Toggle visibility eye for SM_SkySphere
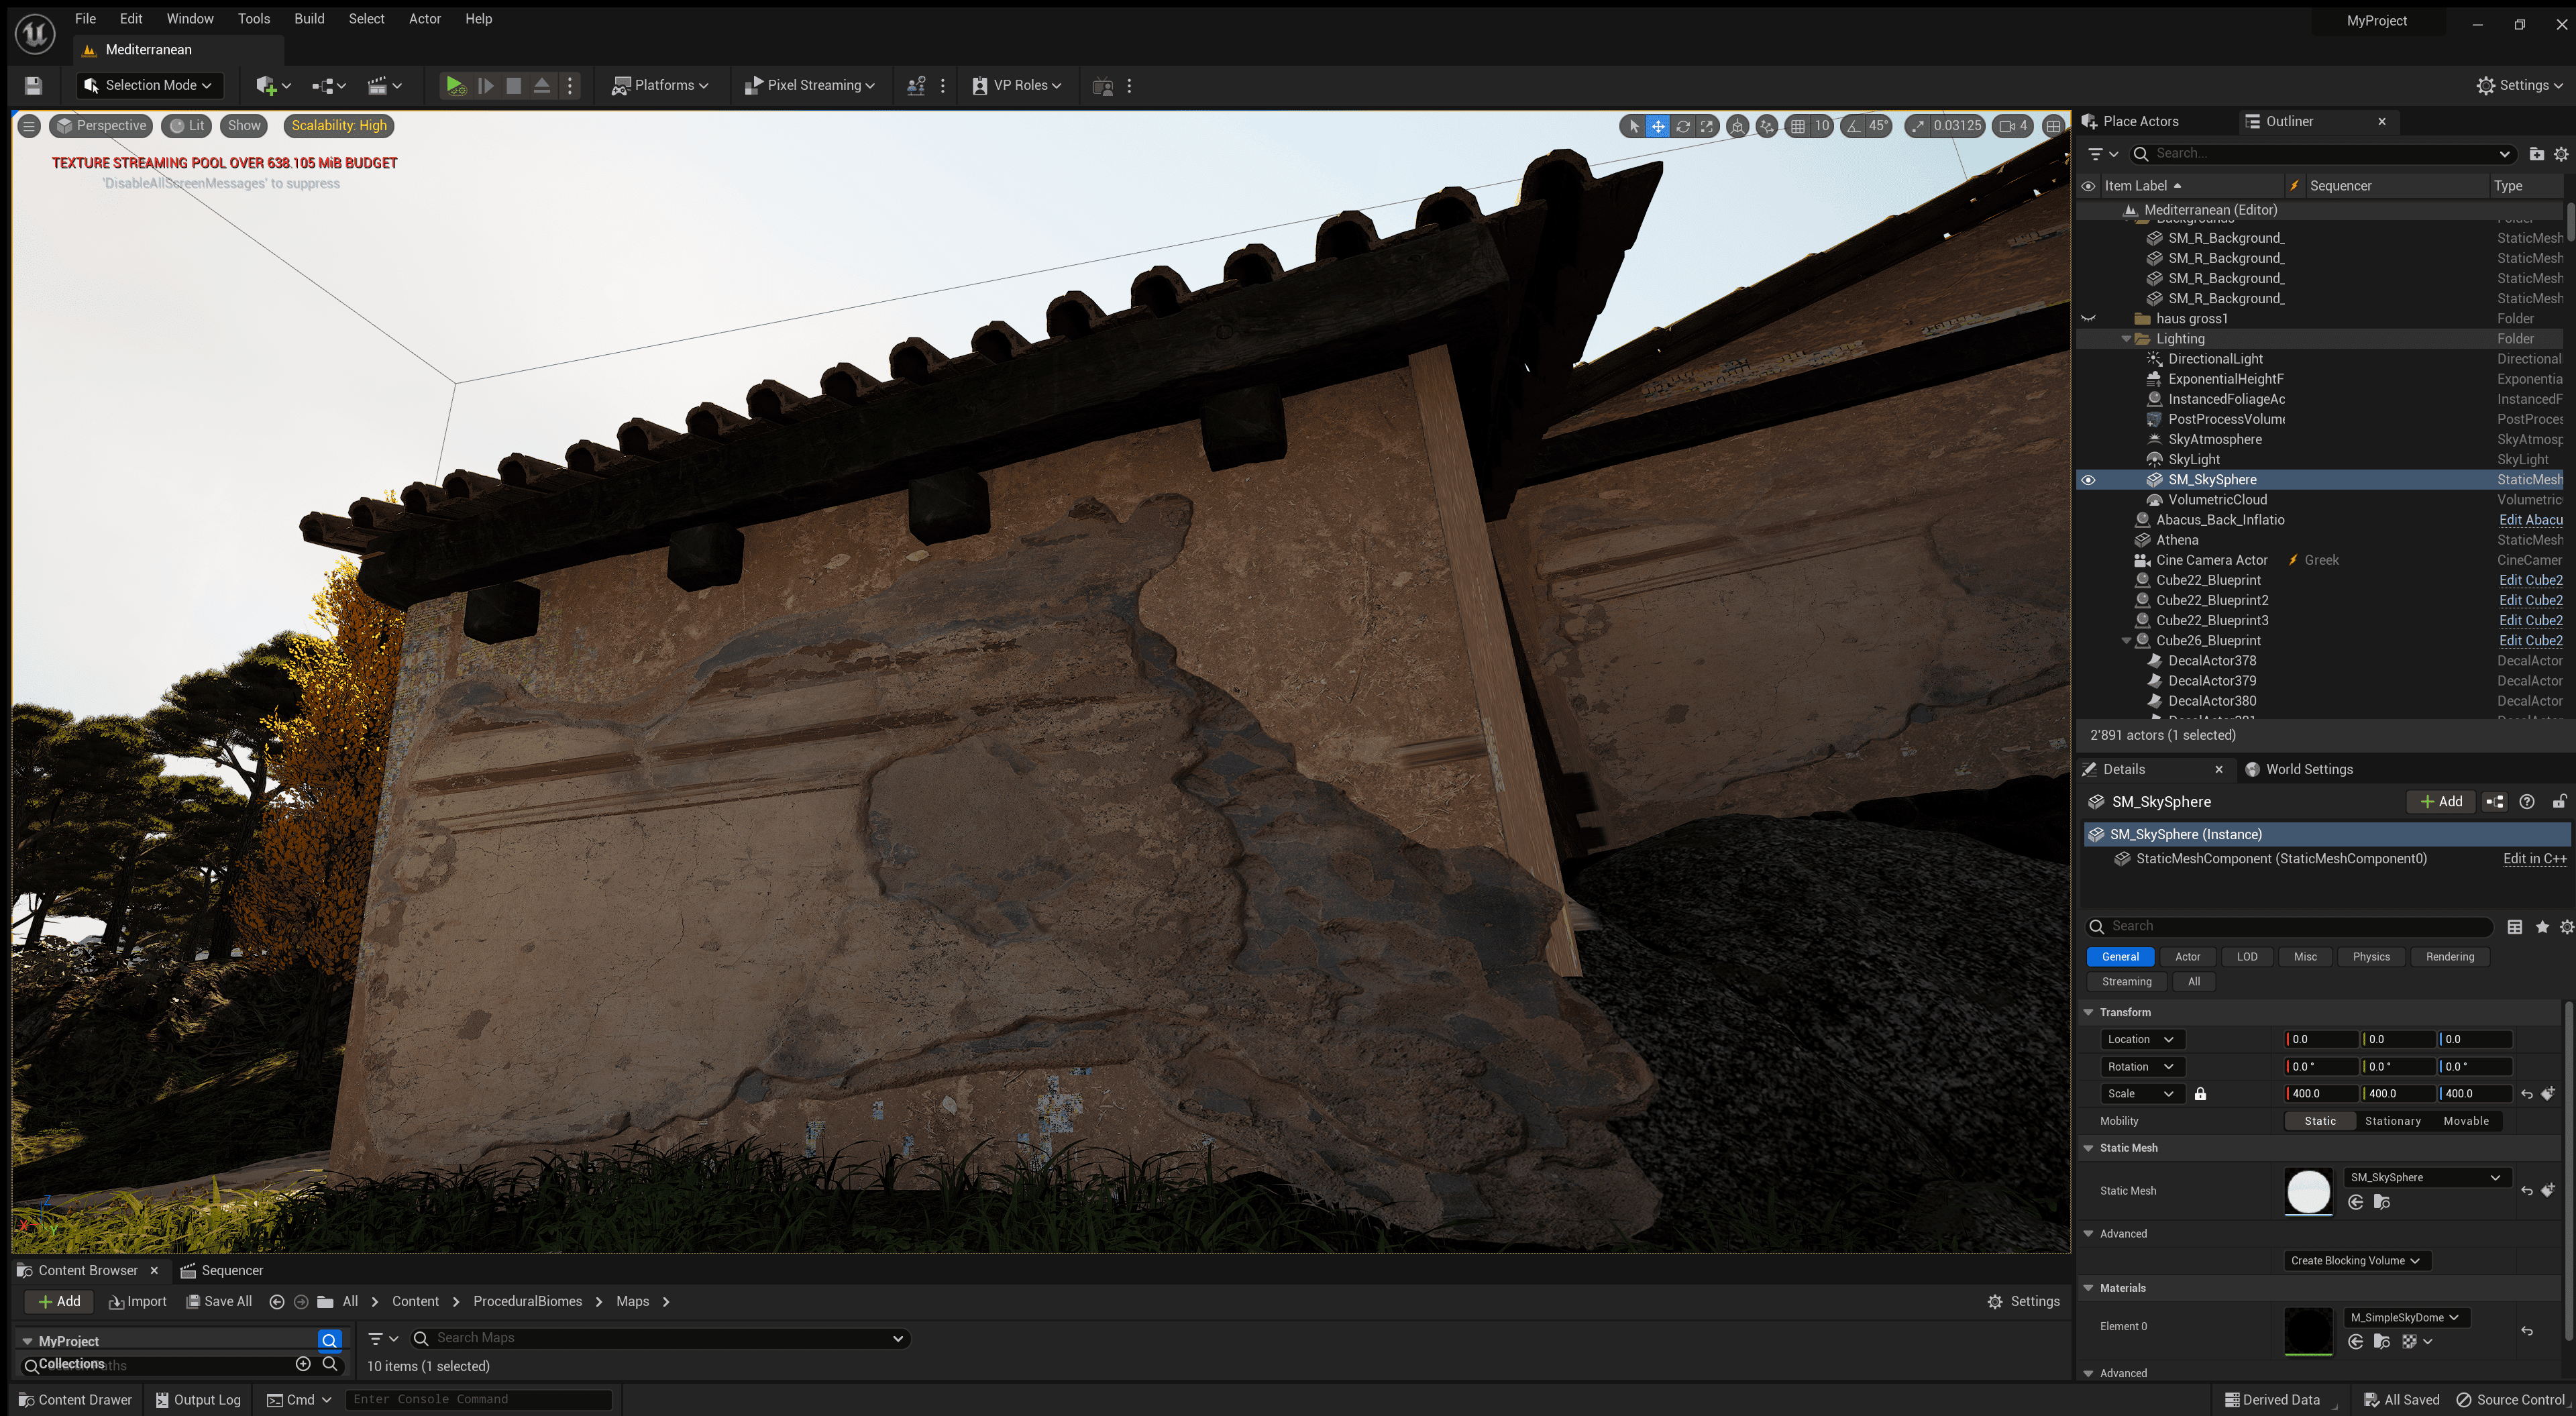 pos(2088,480)
